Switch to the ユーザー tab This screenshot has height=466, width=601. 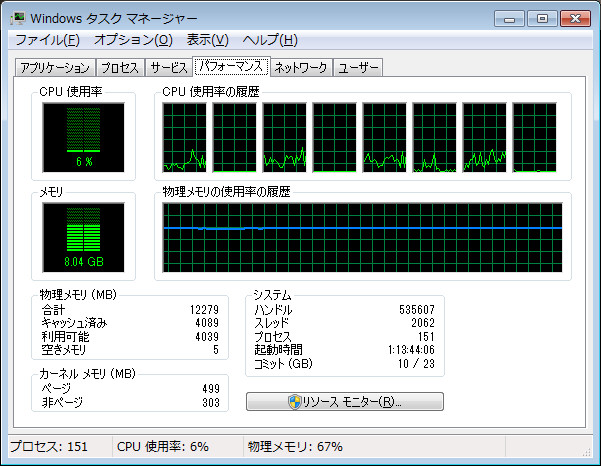358,68
